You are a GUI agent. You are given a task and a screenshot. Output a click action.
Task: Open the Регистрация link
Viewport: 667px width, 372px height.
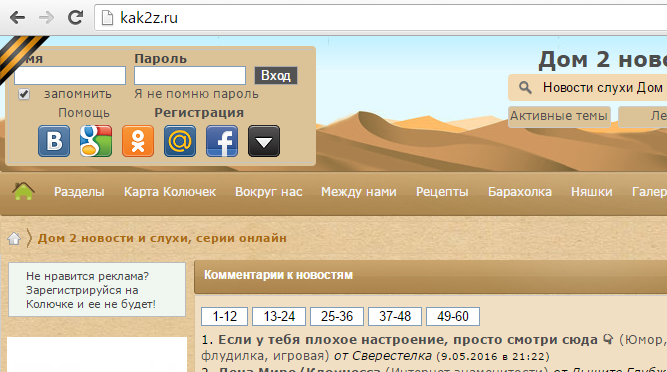199,113
